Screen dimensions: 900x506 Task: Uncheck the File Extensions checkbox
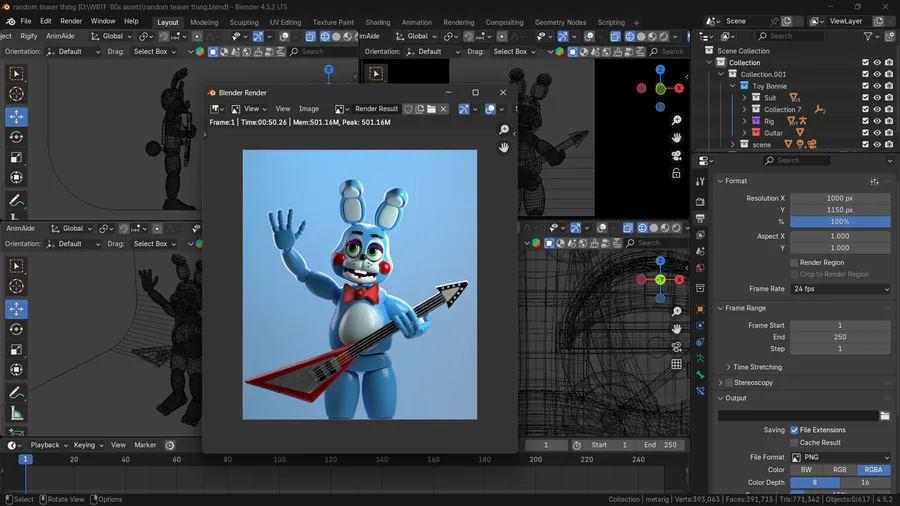click(794, 430)
